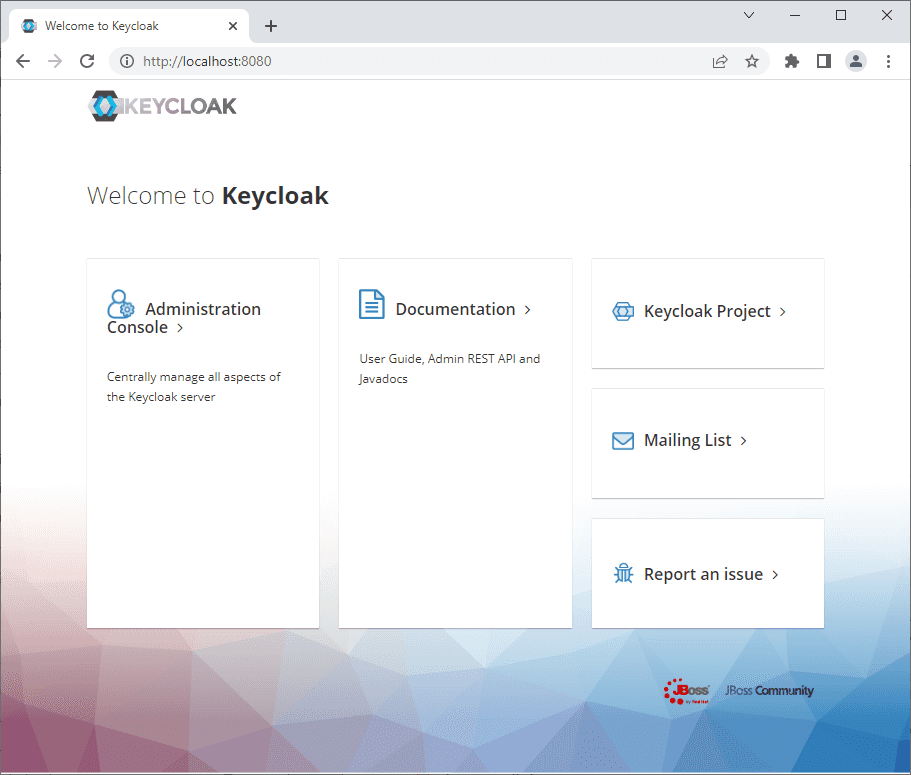Click the address bar showing localhost:8080
911x775 pixels.
(x=400, y=61)
